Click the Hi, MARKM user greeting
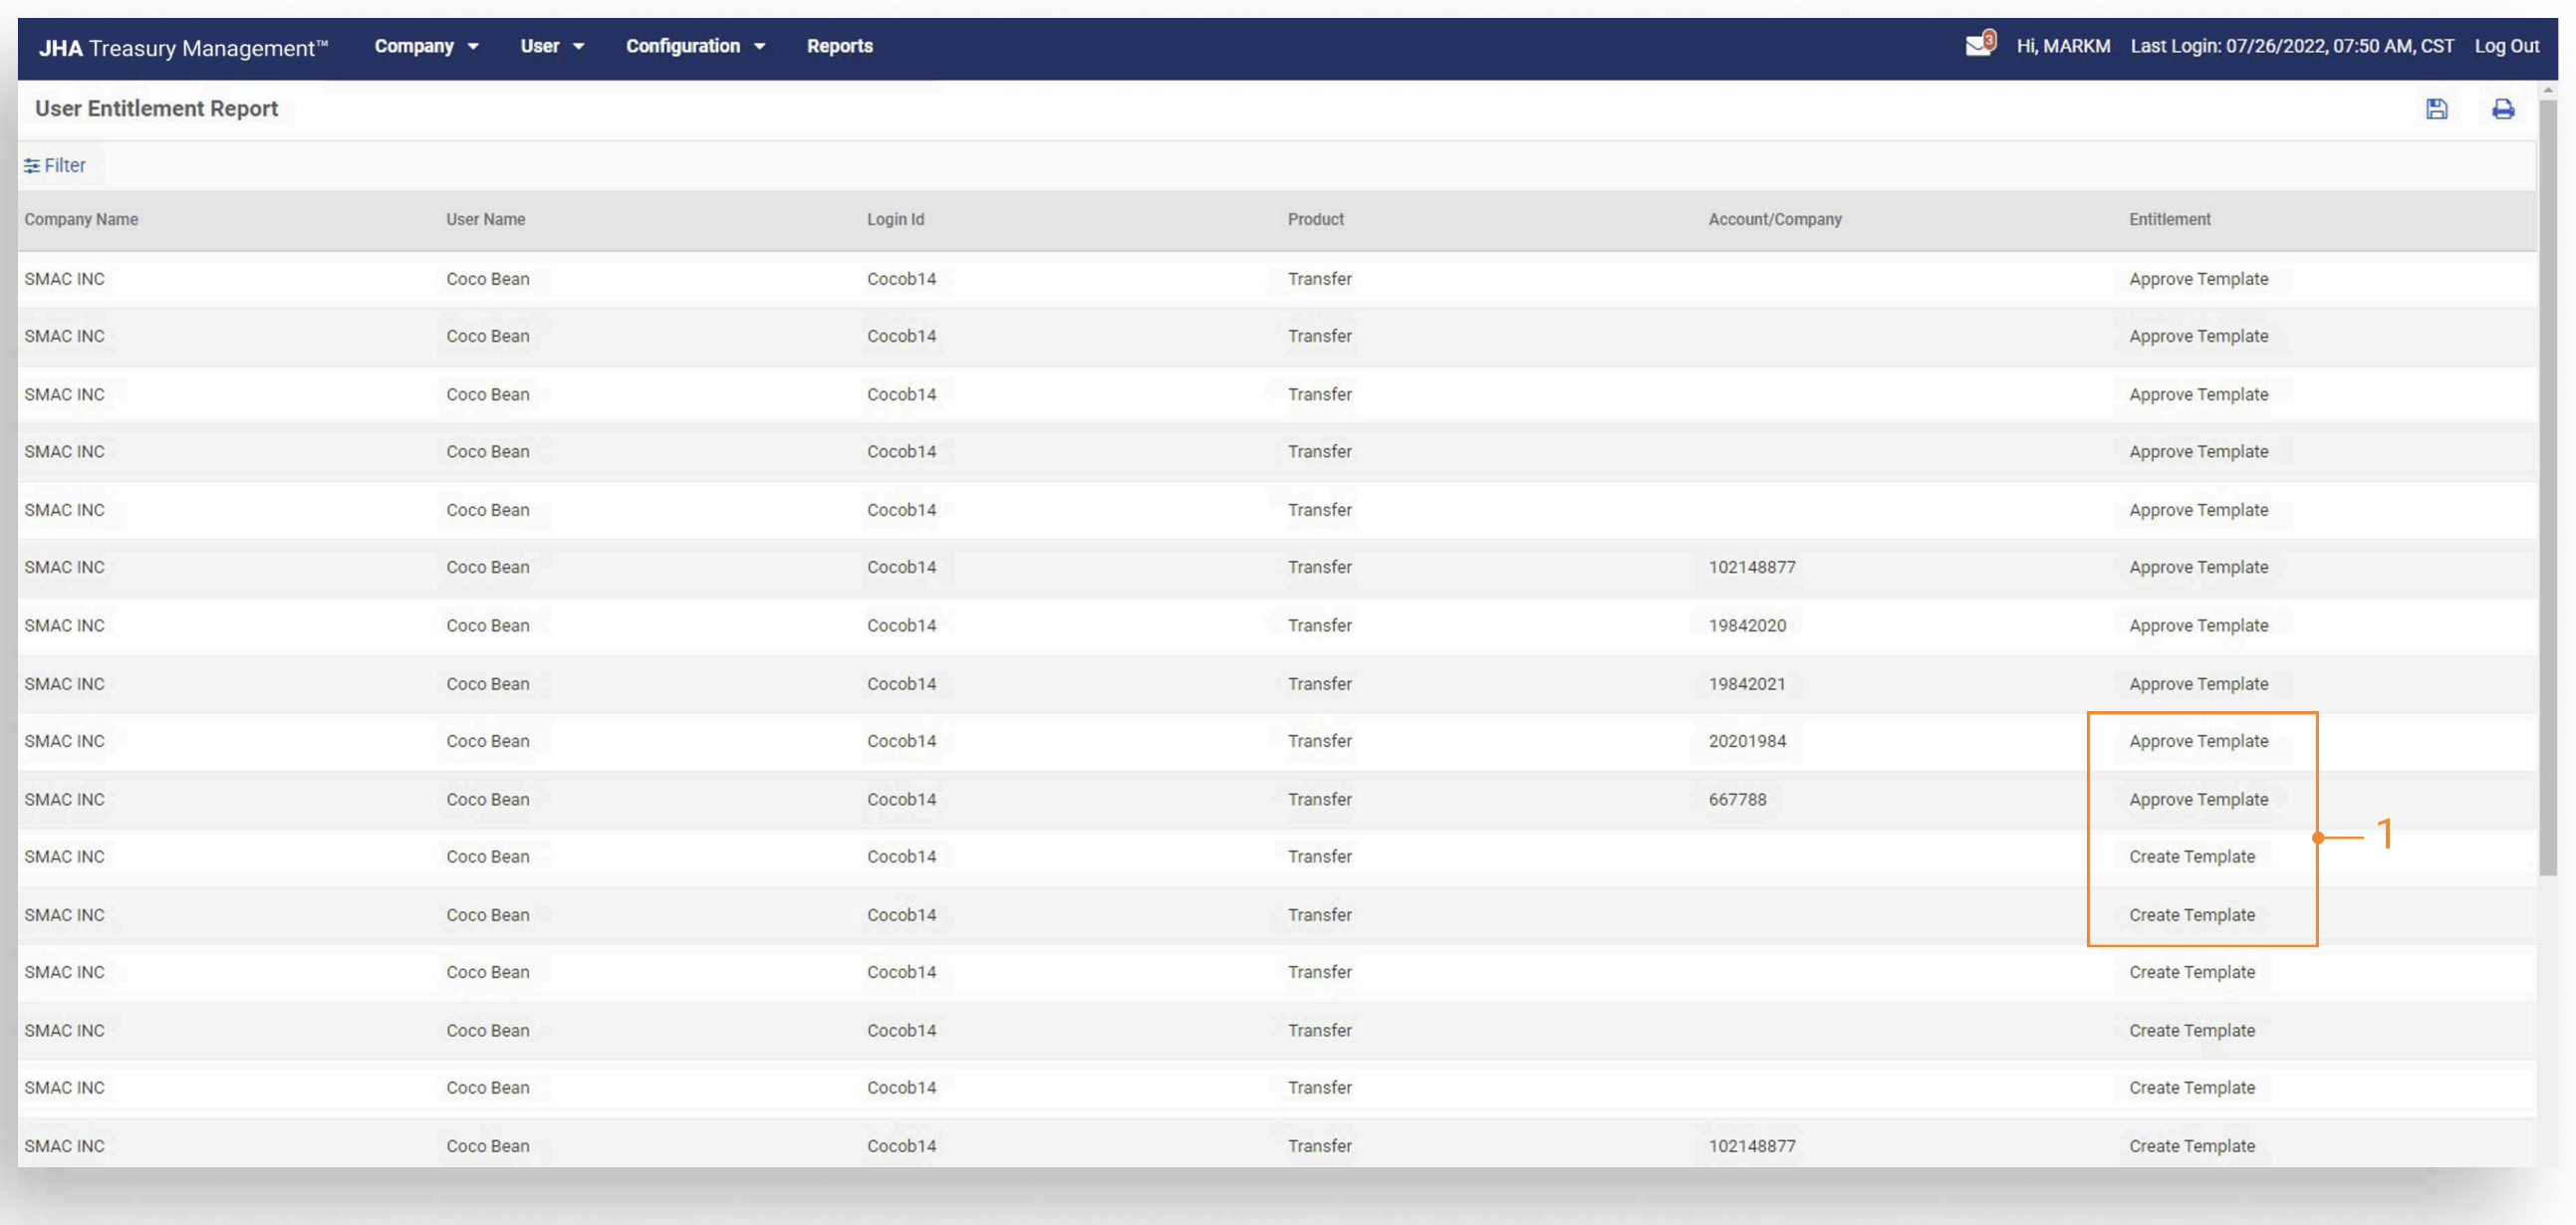The height and width of the screenshot is (1225, 2576). [2062, 46]
